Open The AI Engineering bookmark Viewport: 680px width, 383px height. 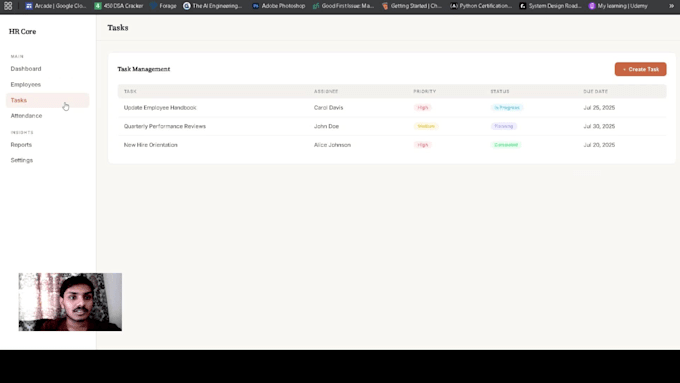coord(212,6)
